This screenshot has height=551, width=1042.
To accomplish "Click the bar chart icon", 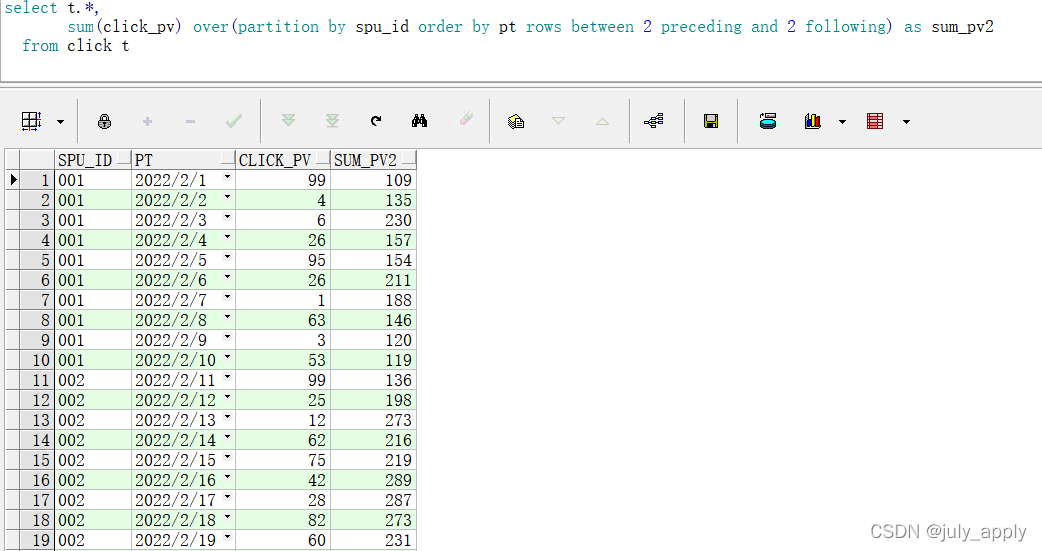I will pos(813,121).
